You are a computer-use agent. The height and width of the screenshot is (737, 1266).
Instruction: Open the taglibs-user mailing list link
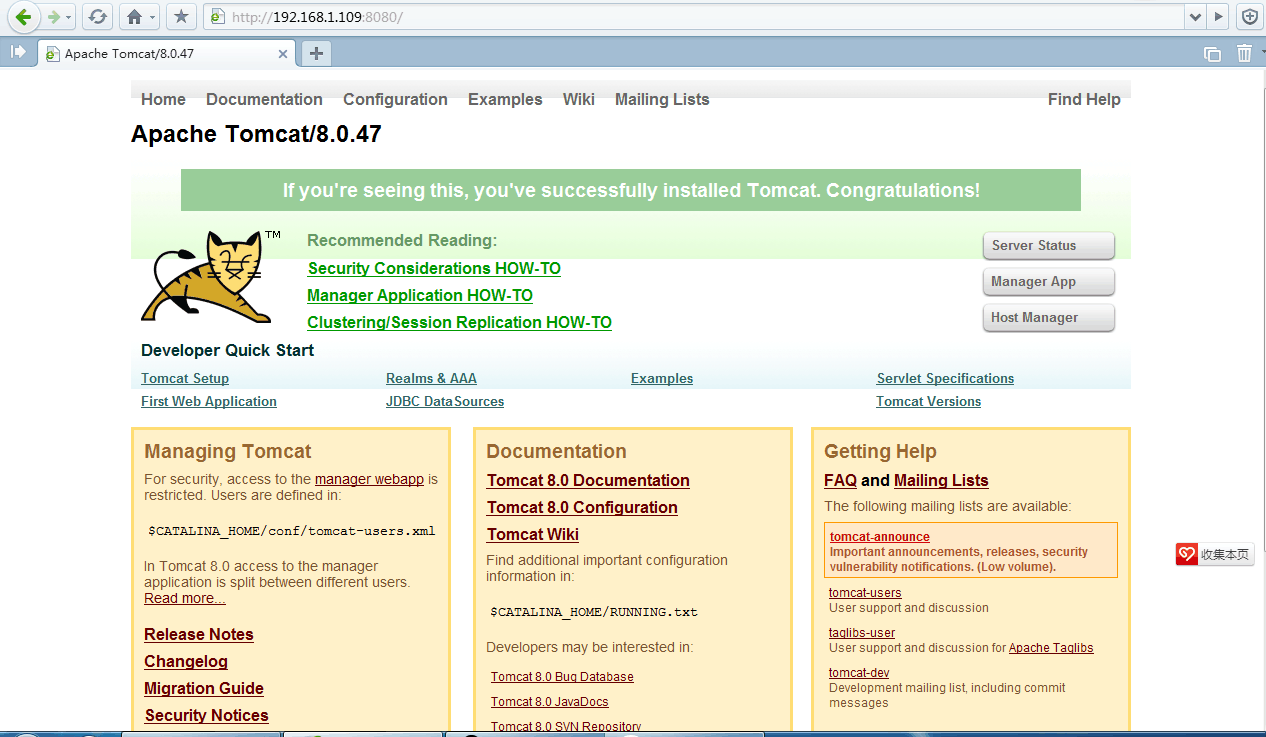tap(862, 633)
